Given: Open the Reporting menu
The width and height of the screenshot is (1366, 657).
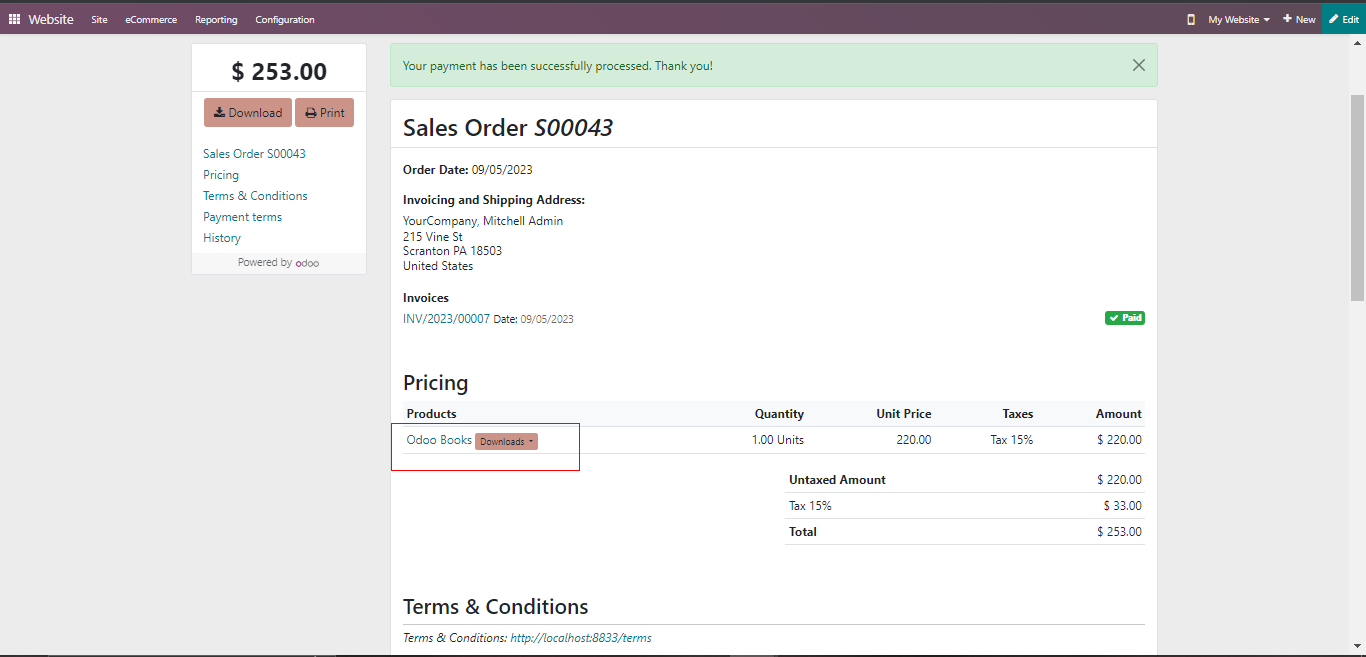Looking at the screenshot, I should (216, 19).
